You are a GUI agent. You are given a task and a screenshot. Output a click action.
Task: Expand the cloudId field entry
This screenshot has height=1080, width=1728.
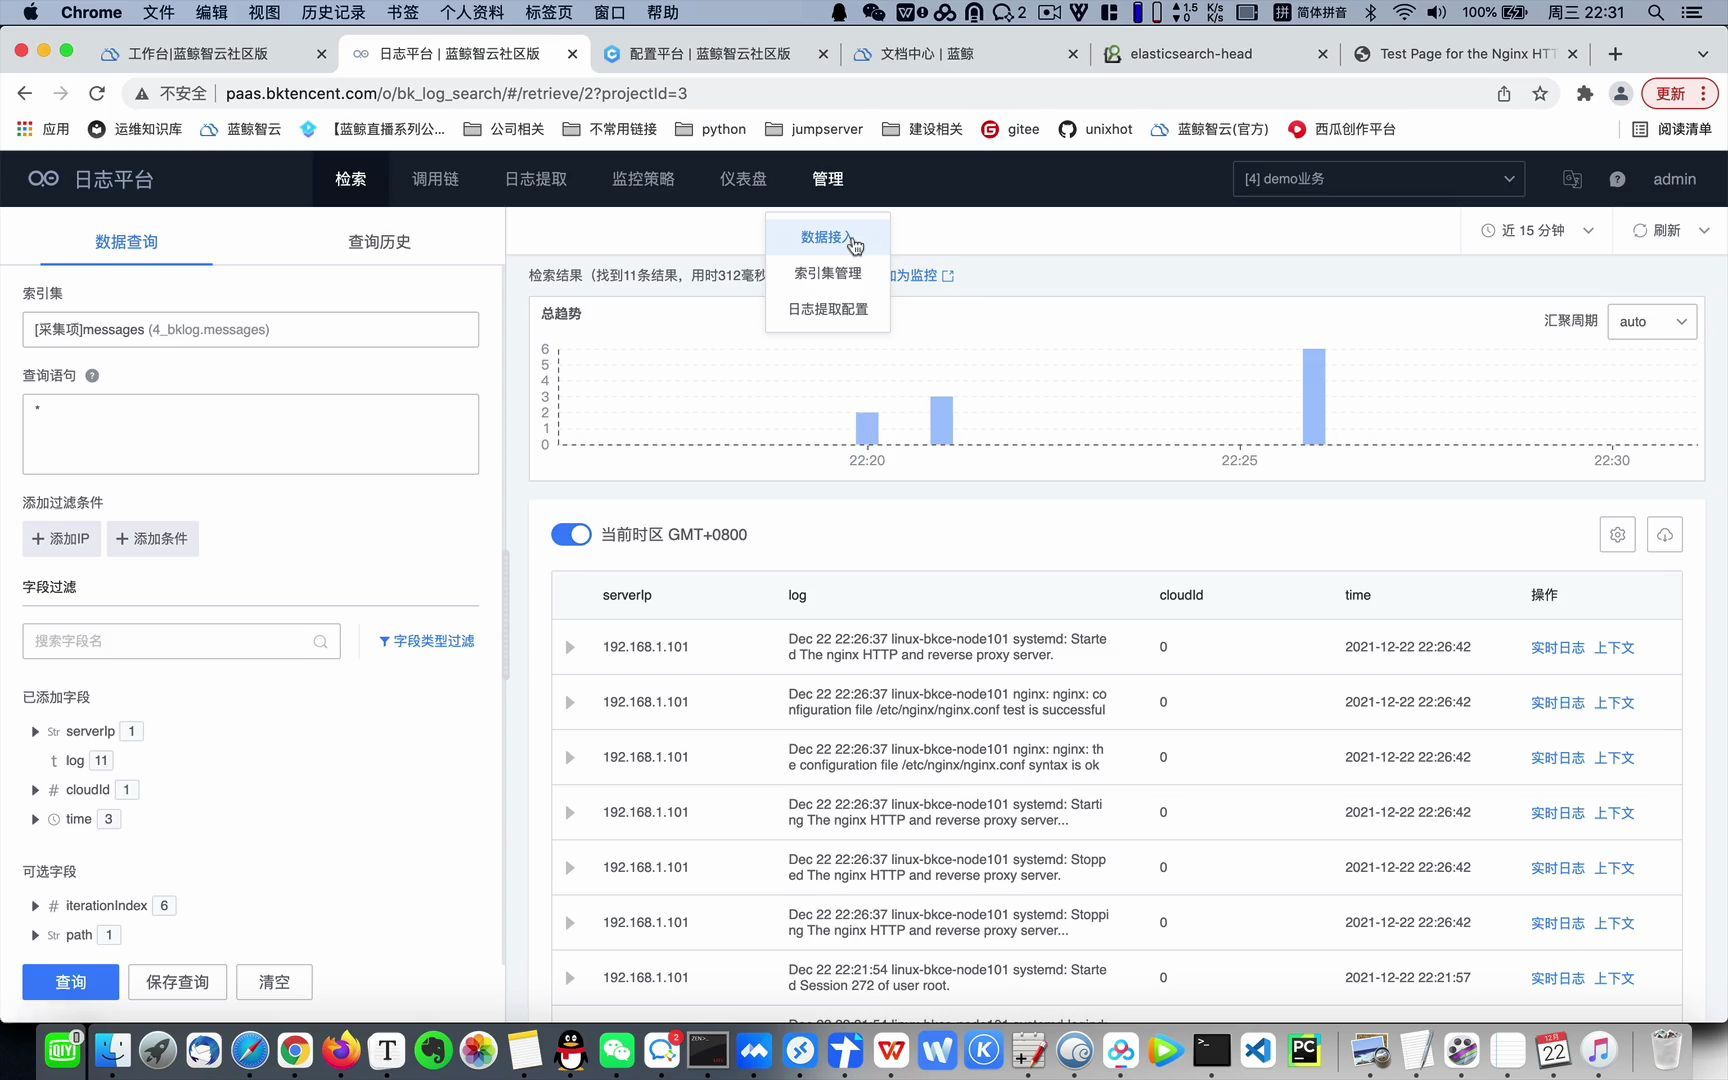[x=35, y=790]
